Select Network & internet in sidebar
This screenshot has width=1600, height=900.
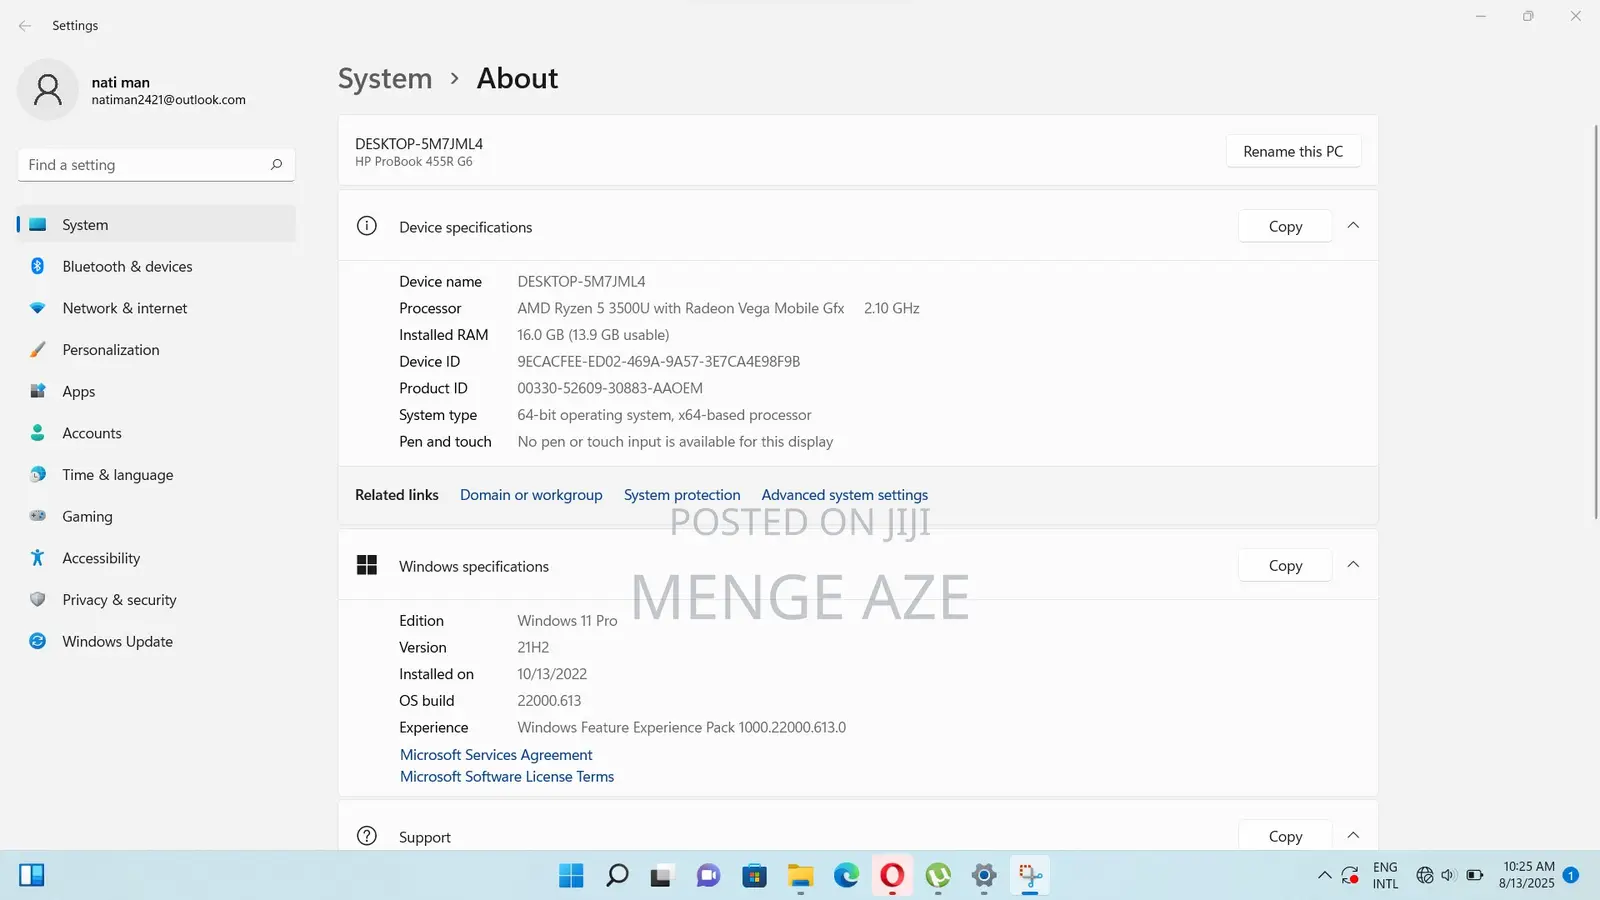click(124, 309)
